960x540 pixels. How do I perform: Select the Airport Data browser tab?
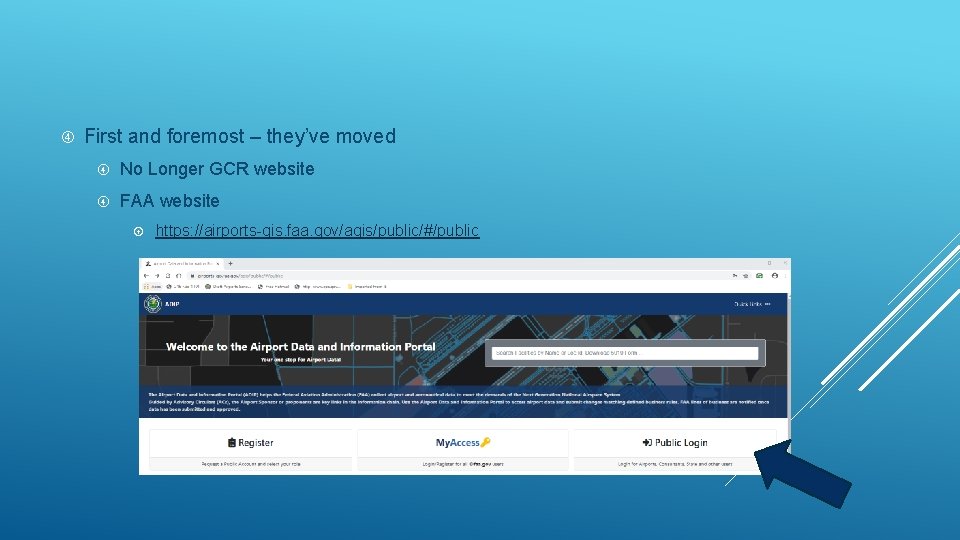click(182, 263)
